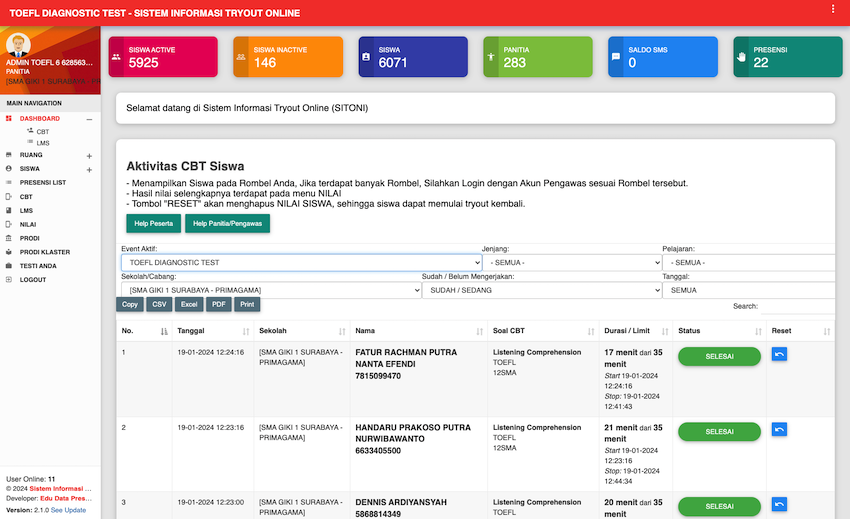The width and height of the screenshot is (850, 519).
Task: Click the See Update link
Action: 69,510
